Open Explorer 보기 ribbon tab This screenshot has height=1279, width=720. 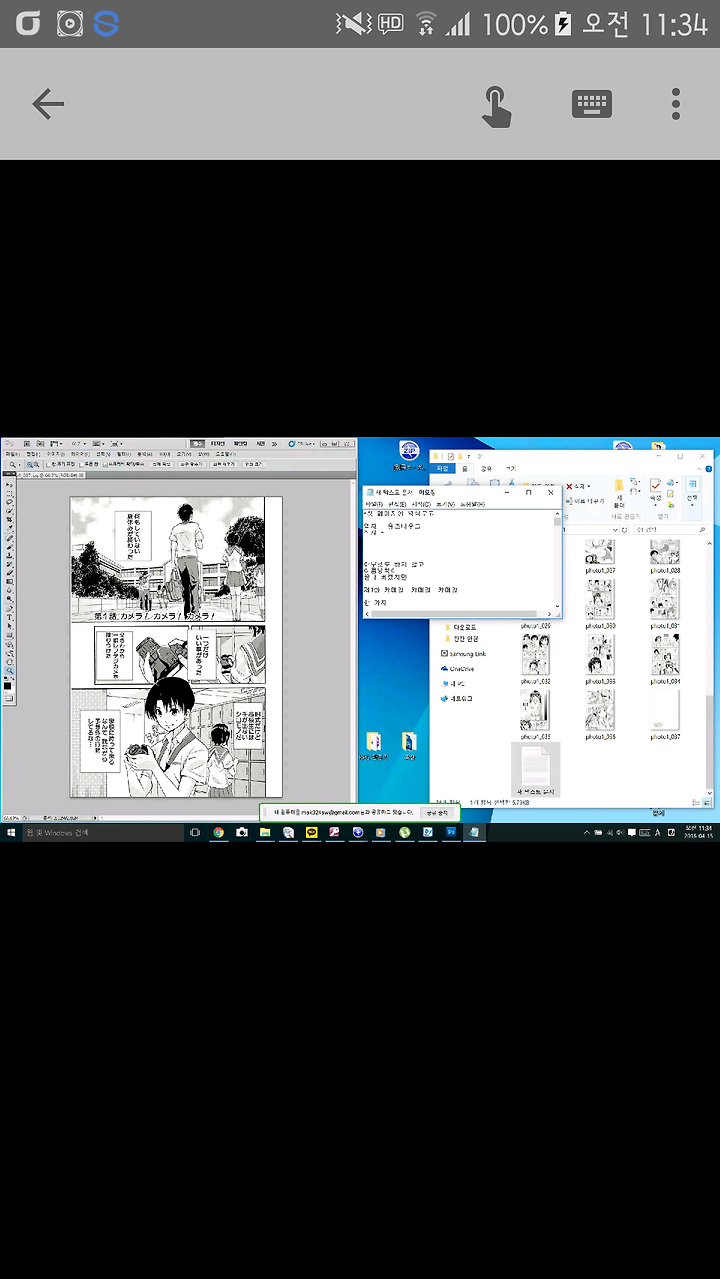pos(510,468)
